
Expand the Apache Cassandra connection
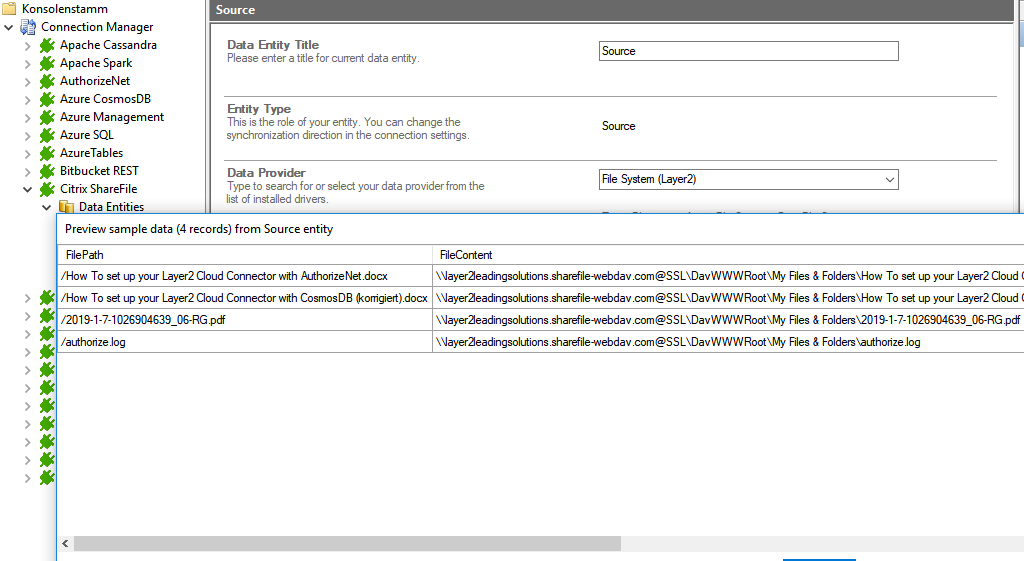[x=27, y=46]
